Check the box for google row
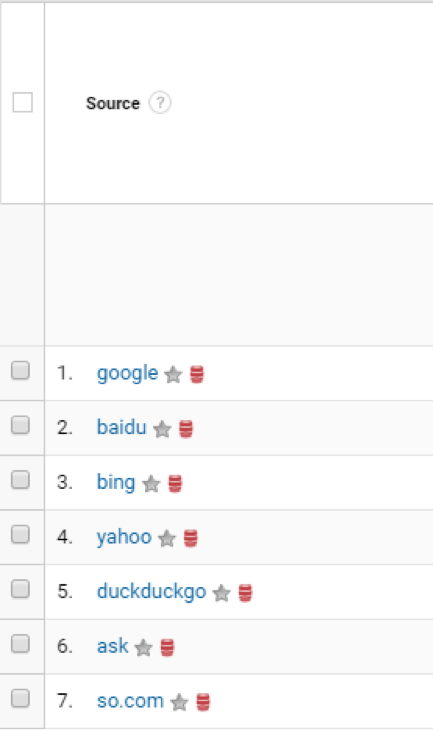This screenshot has width=433, height=733. 21,370
